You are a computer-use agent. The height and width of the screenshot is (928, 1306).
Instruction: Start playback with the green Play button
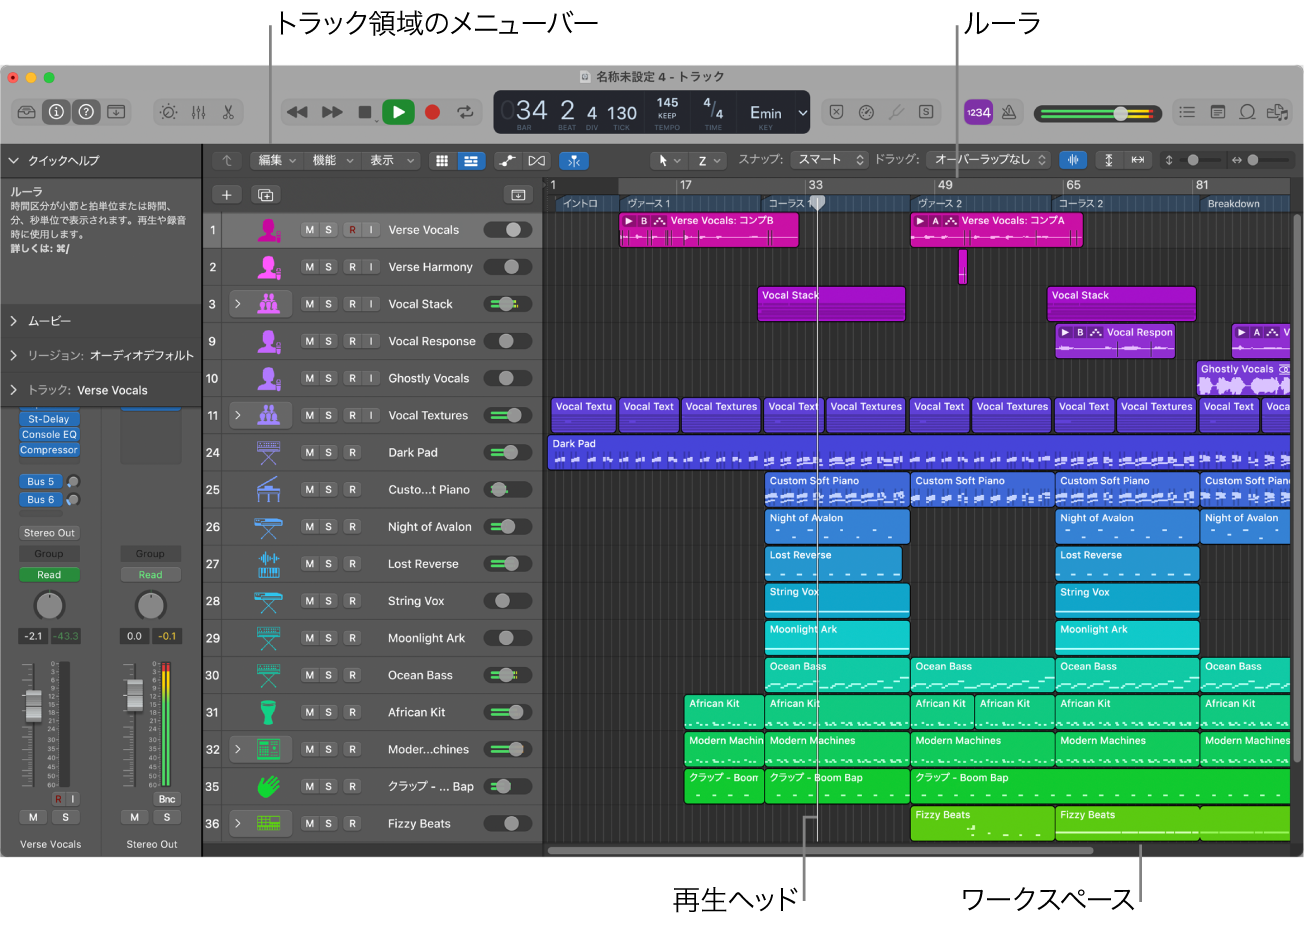pyautogui.click(x=398, y=112)
